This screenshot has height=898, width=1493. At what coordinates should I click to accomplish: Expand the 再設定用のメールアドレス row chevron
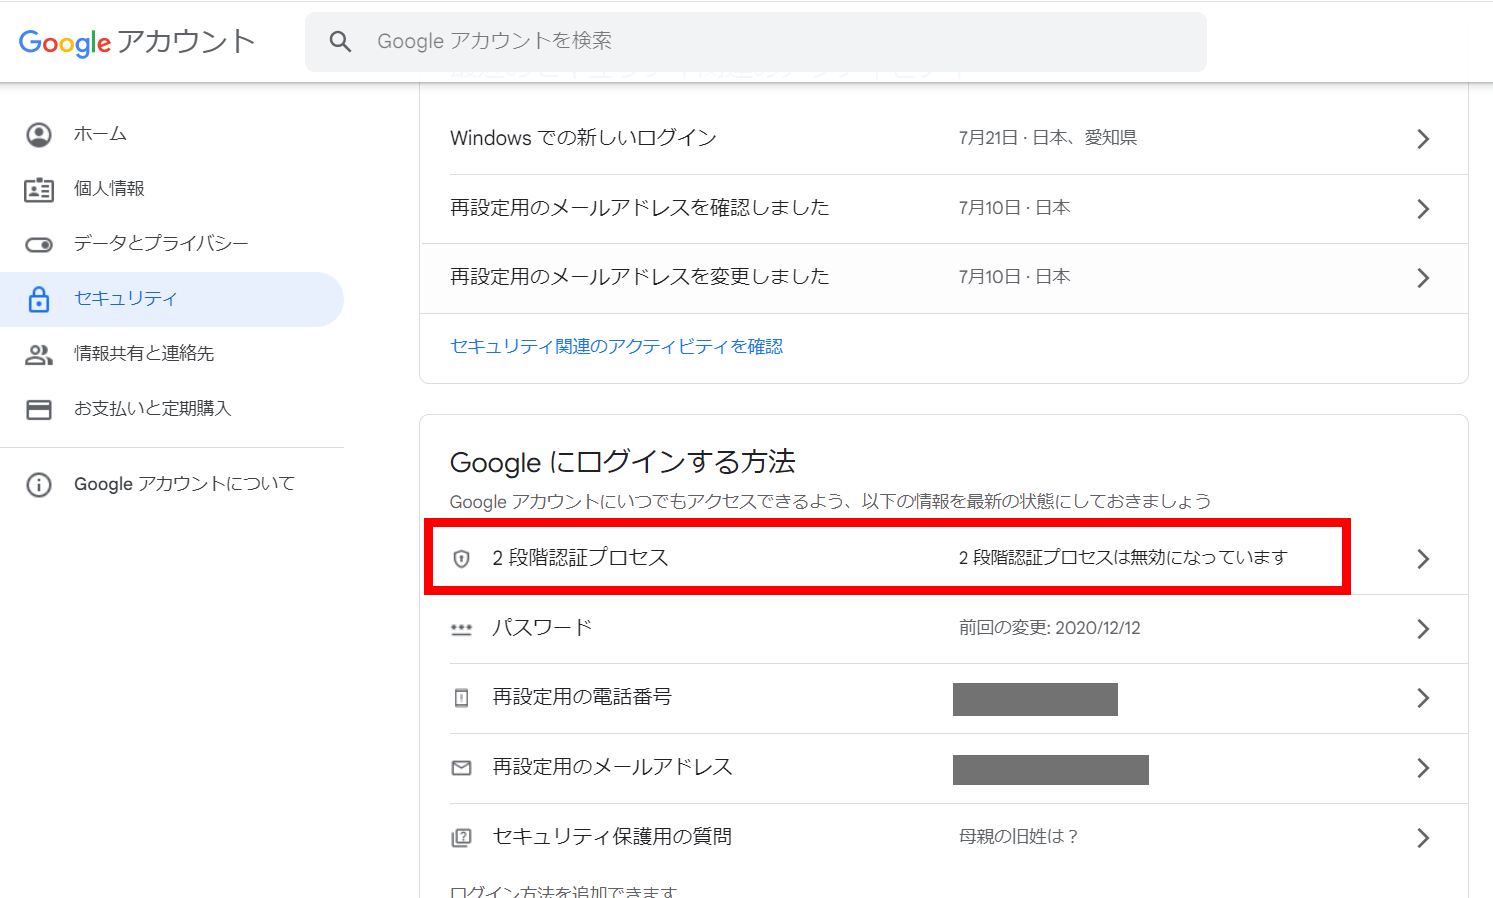pyautogui.click(x=1423, y=768)
